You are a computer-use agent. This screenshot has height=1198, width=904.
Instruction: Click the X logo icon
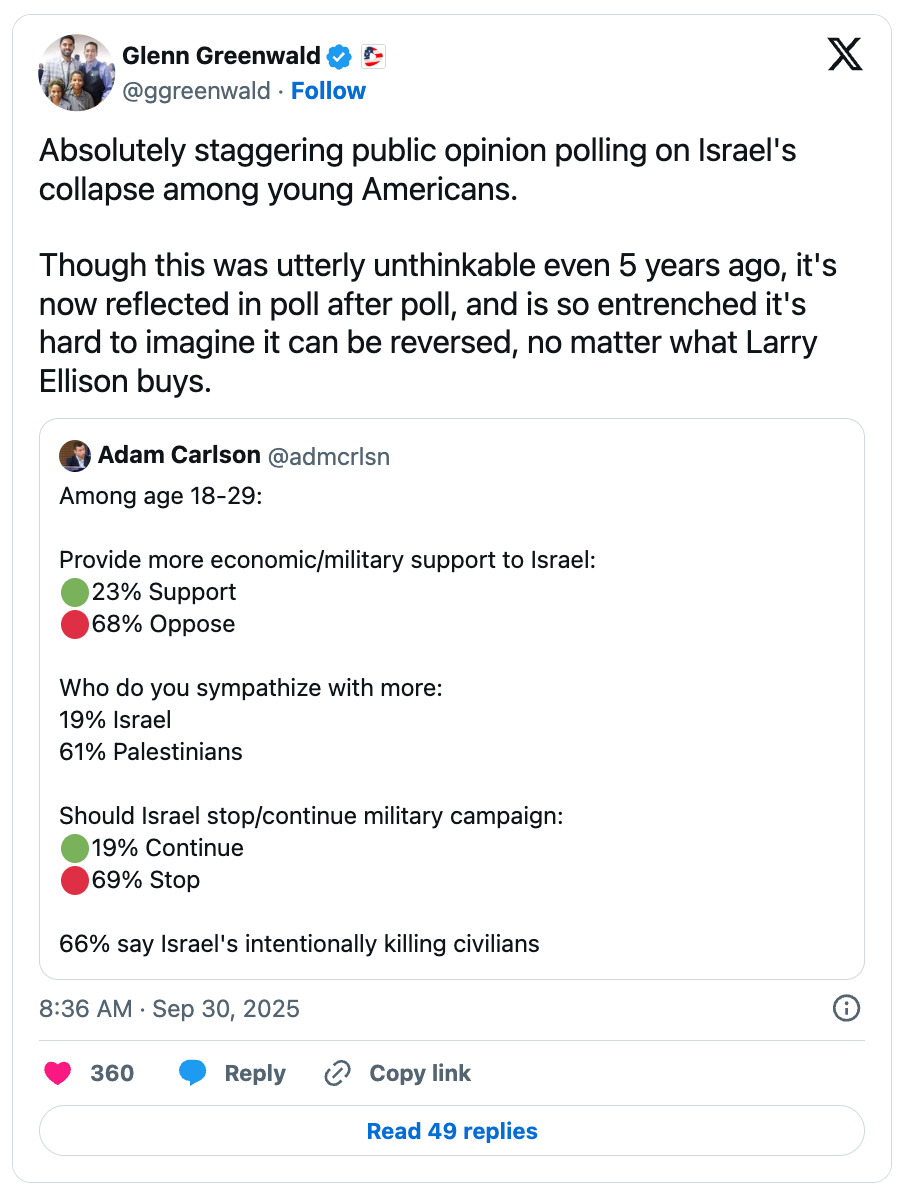point(845,53)
